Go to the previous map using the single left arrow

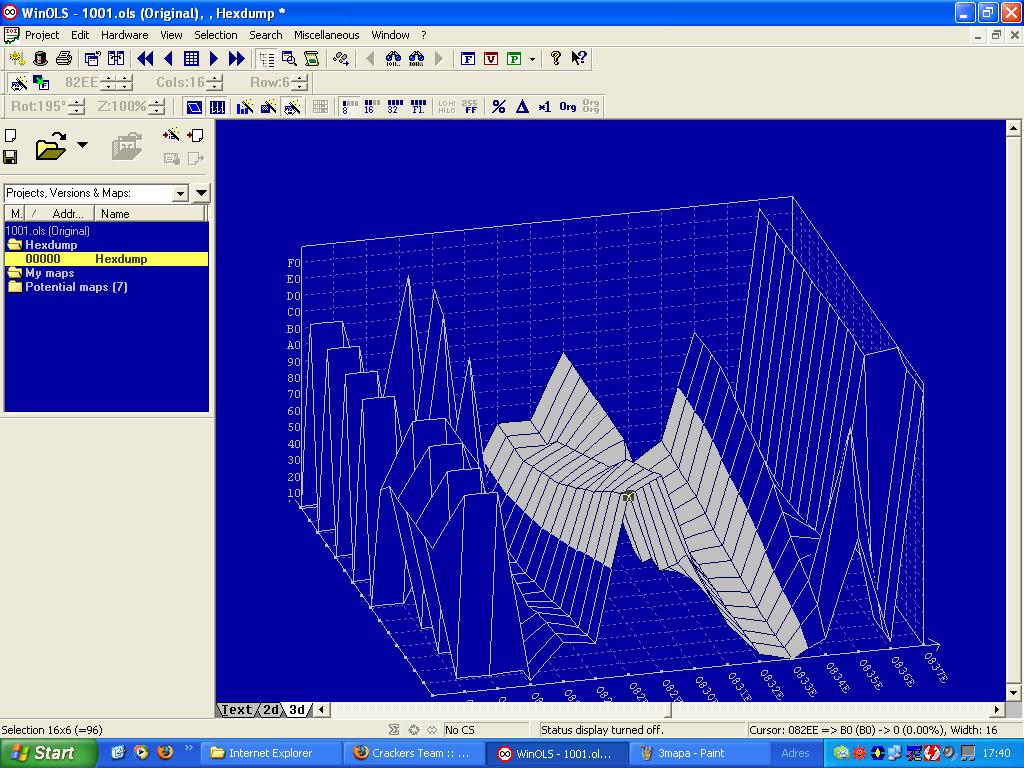pyautogui.click(x=168, y=59)
